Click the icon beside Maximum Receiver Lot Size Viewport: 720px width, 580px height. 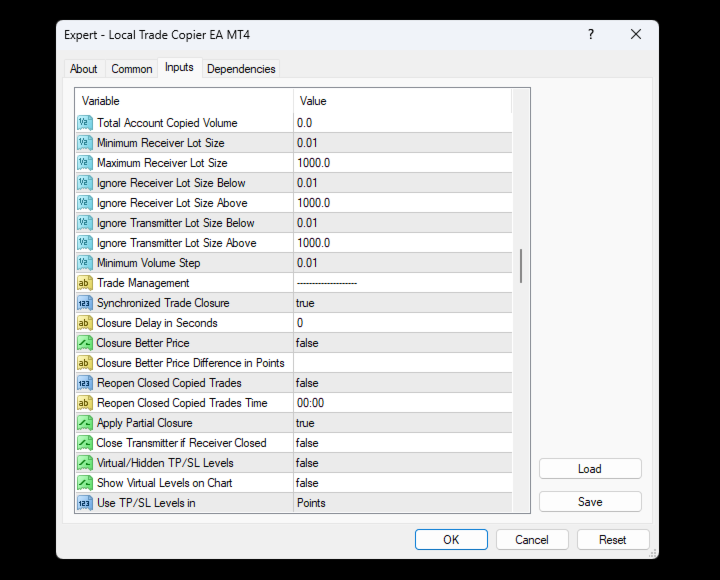(85, 163)
